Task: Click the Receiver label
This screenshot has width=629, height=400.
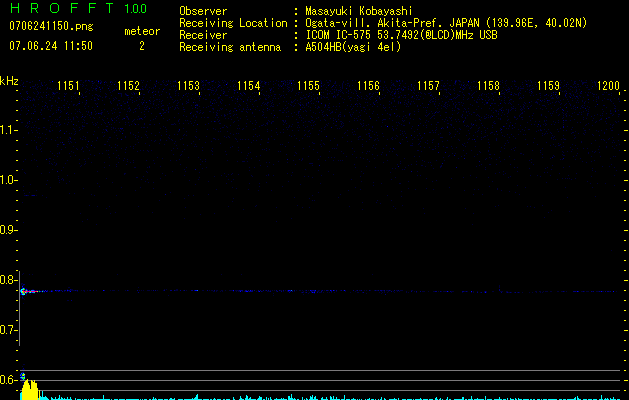Action: [x=203, y=35]
